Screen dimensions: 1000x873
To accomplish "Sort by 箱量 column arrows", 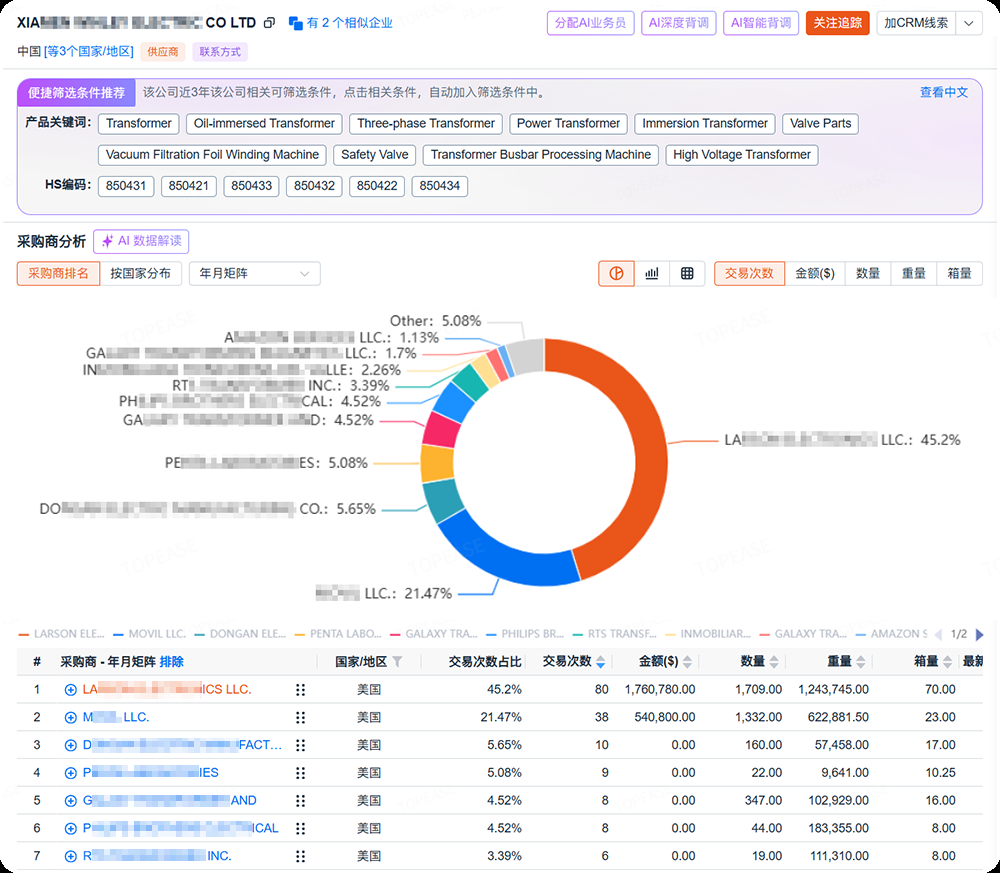I will point(947,662).
